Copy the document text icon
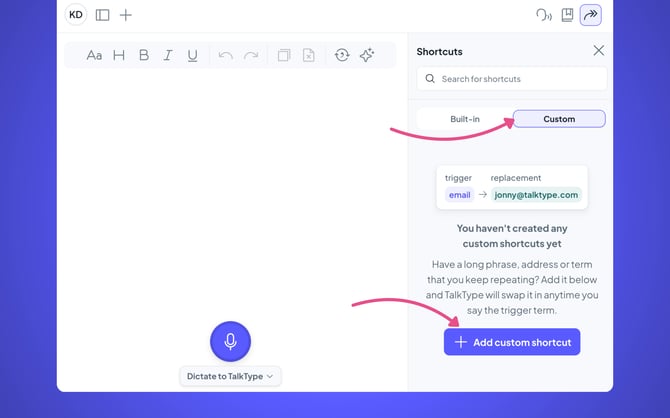This screenshot has width=670, height=418. pyautogui.click(x=284, y=55)
